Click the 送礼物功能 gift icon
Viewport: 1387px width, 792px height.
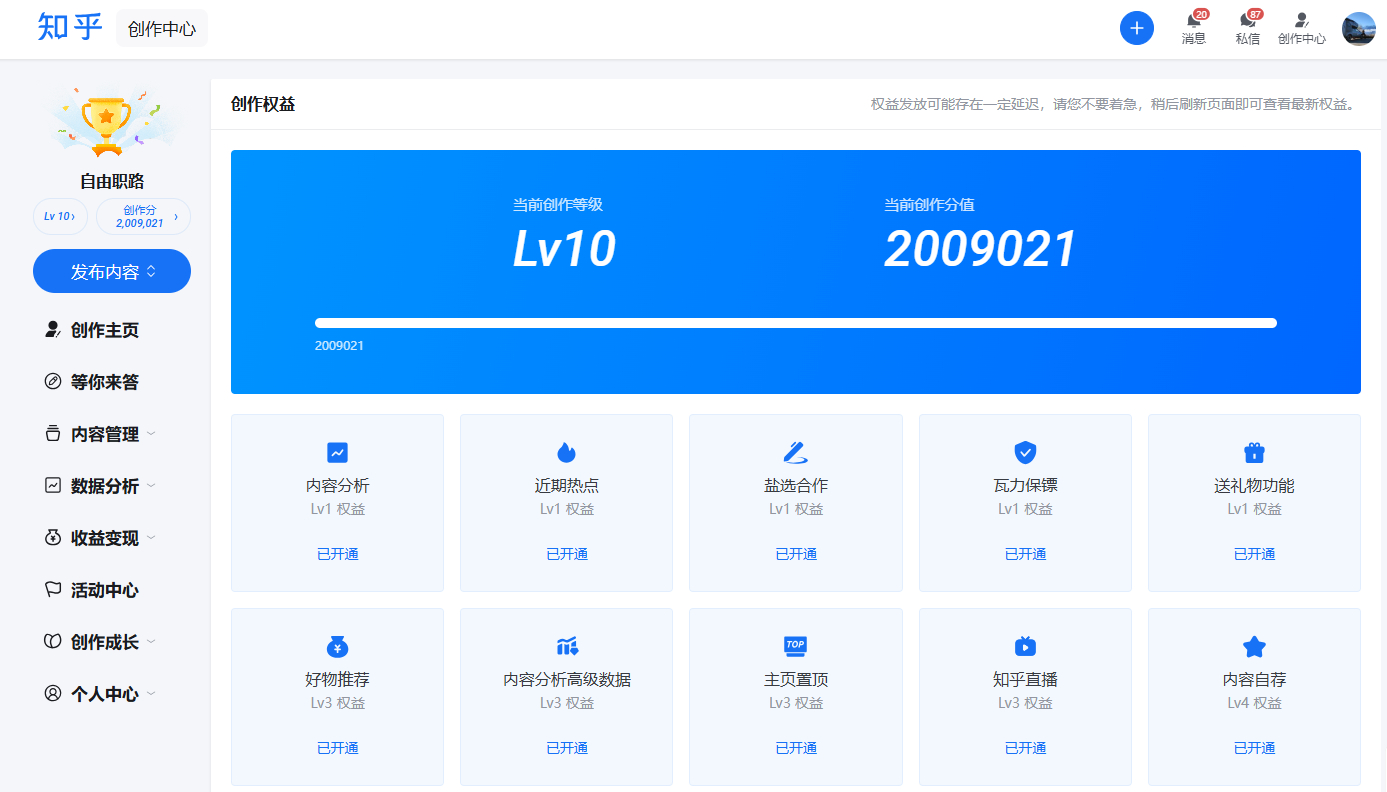1254,453
